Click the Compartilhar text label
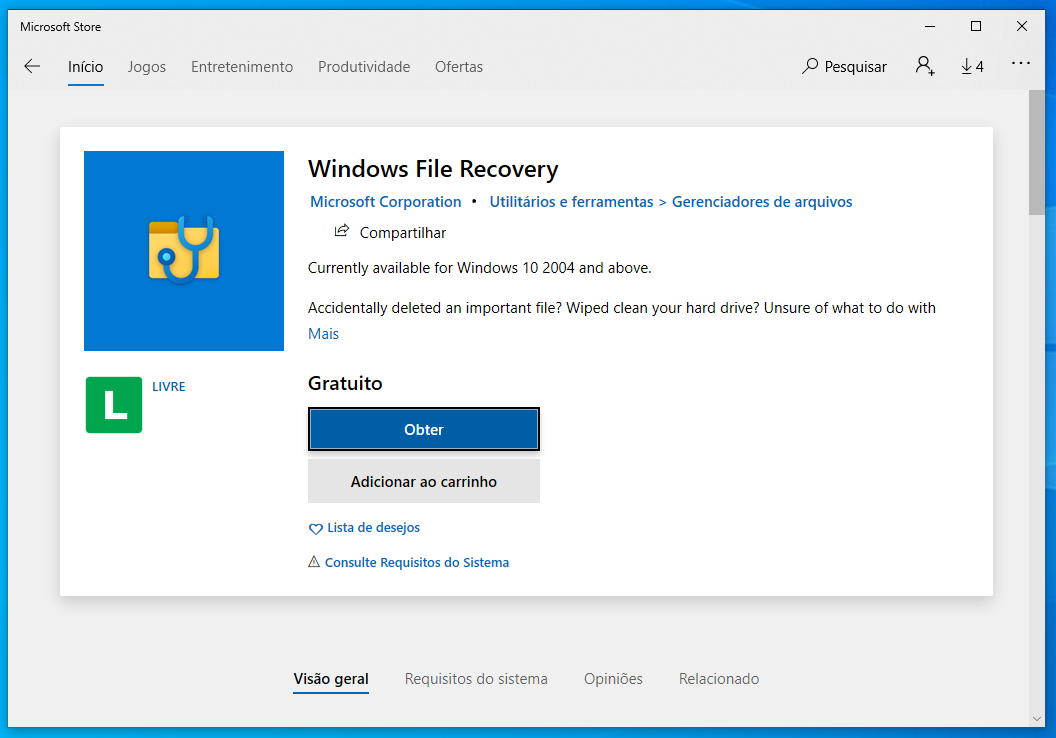Viewport: 1056px width, 738px height. (x=403, y=232)
